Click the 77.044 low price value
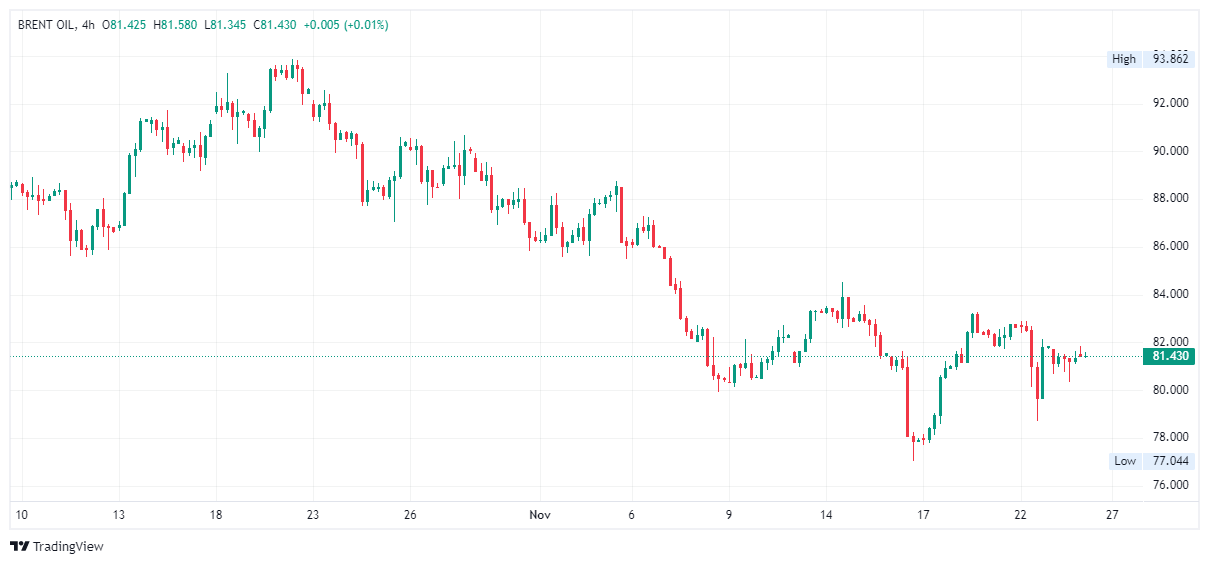1209x564 pixels. 1170,461
